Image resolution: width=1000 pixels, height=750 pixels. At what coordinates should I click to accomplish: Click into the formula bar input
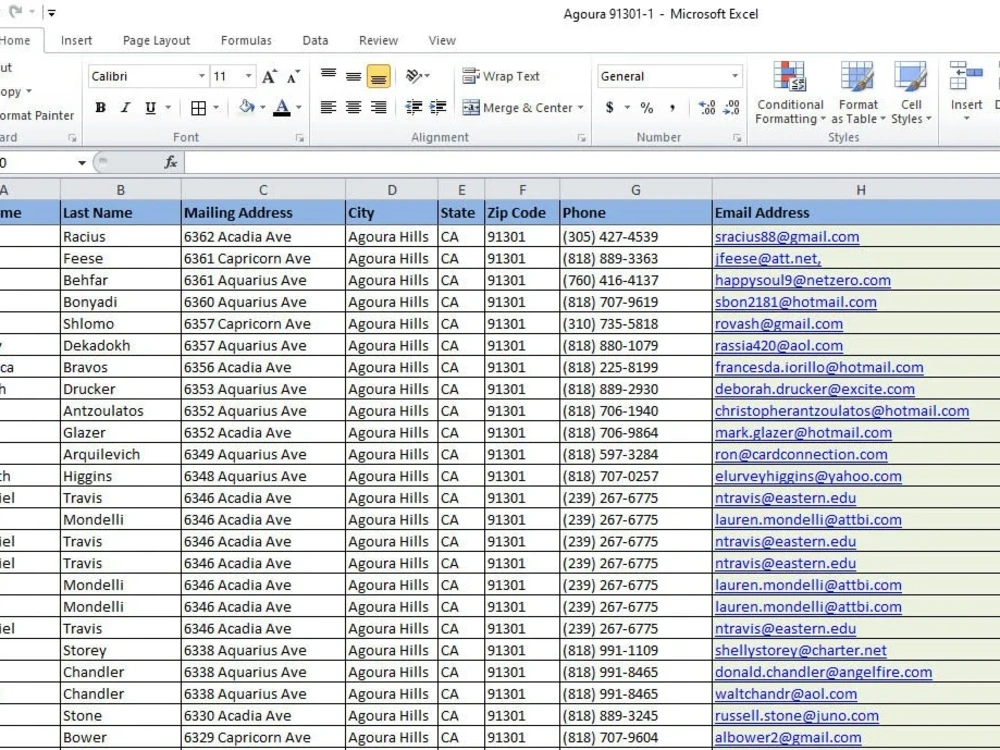[592, 163]
